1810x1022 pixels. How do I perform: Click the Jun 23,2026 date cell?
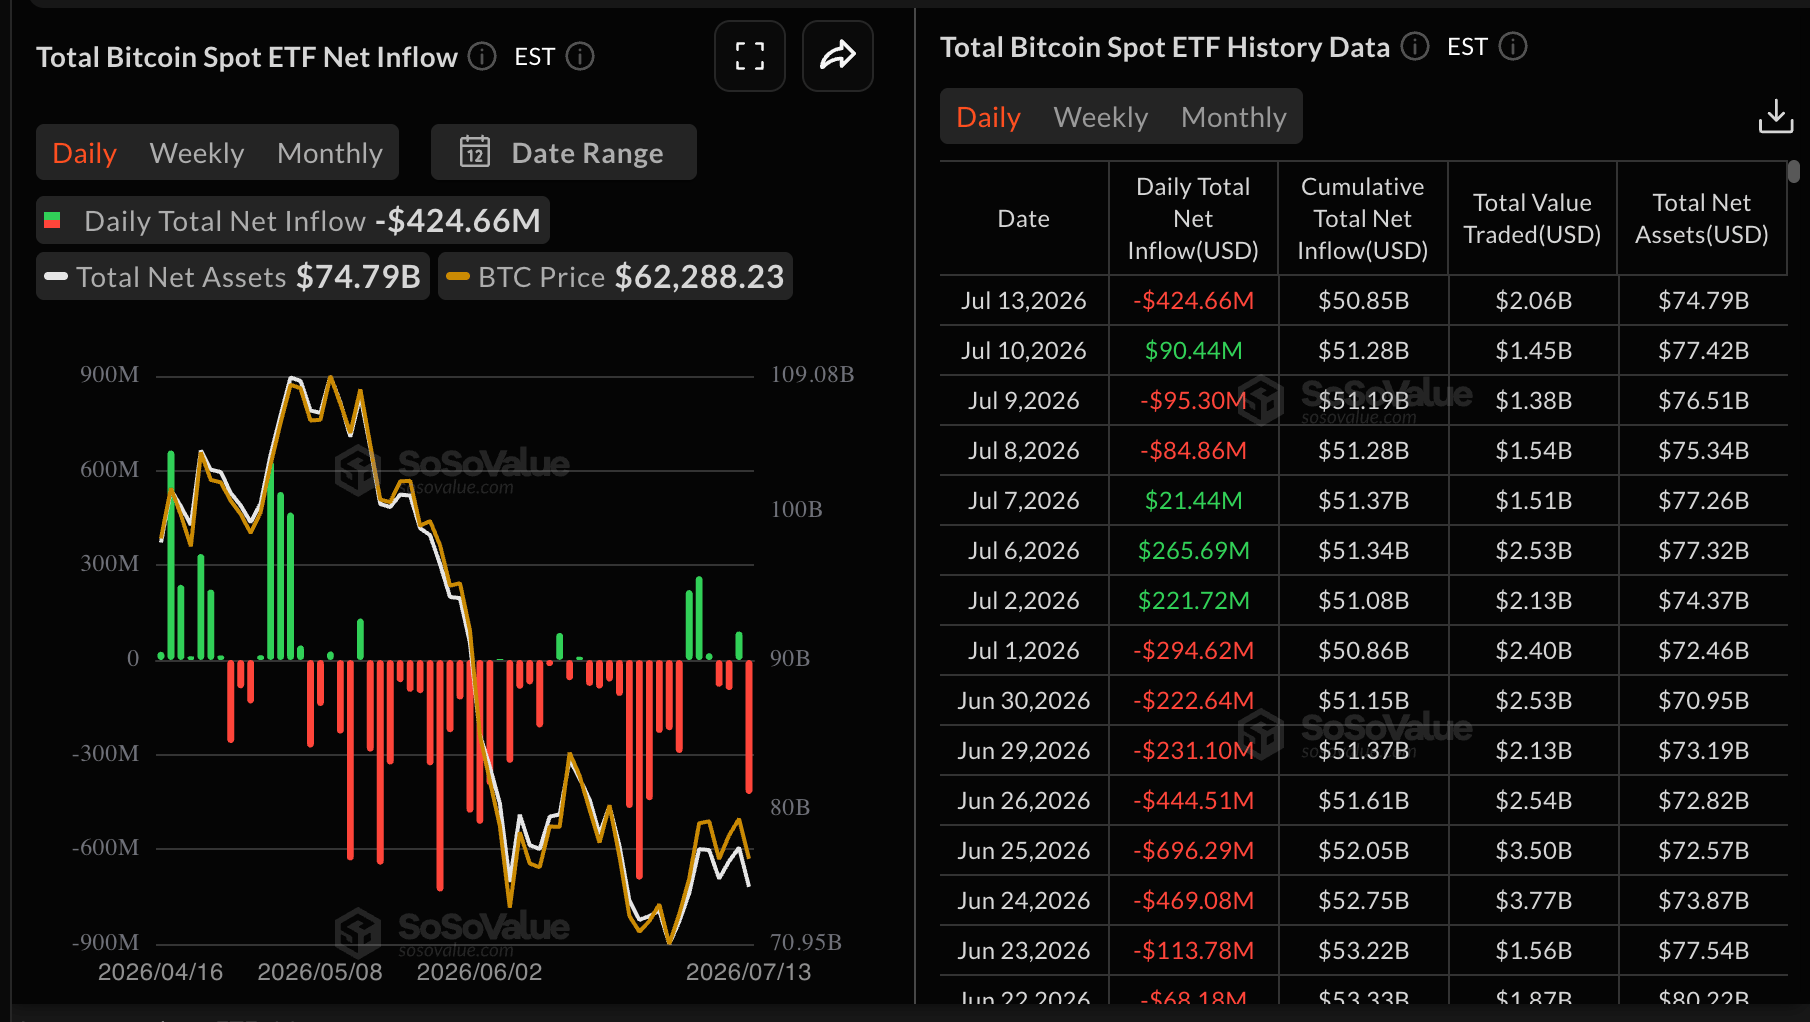[1024, 950]
